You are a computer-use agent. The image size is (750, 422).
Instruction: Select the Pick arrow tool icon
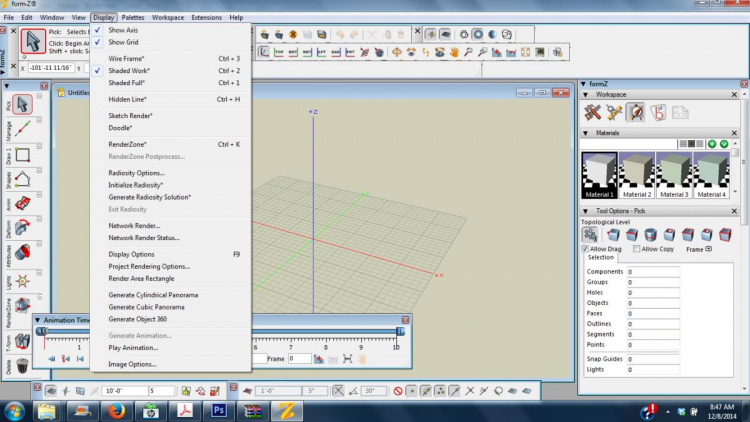pyautogui.click(x=21, y=102)
